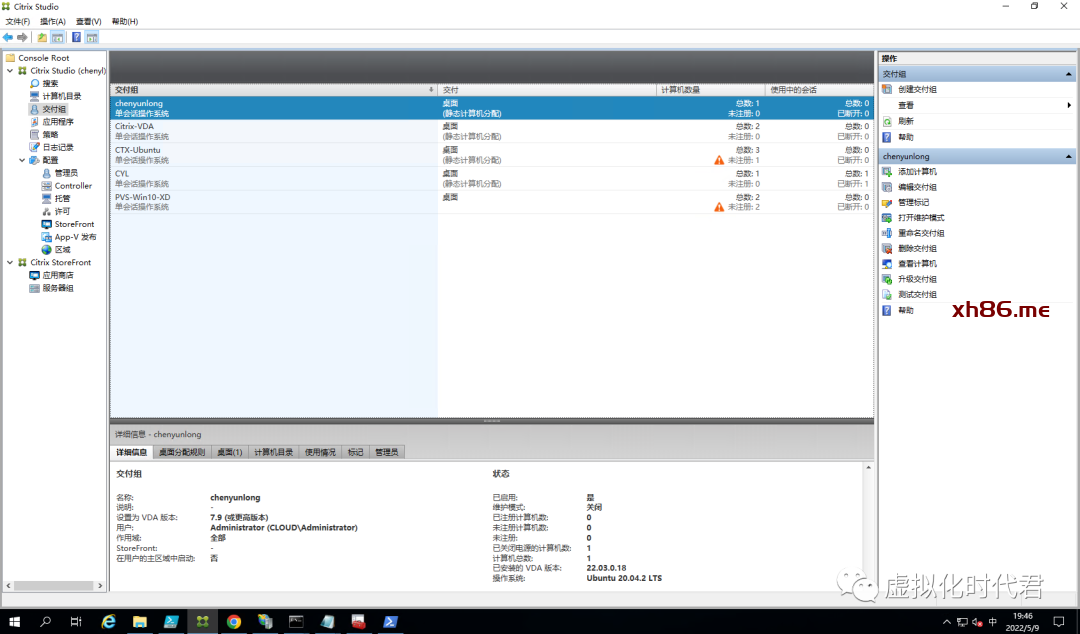This screenshot has width=1080, height=634.
Task: Select the Citrix-VDA delivery group row
Action: click(x=492, y=132)
